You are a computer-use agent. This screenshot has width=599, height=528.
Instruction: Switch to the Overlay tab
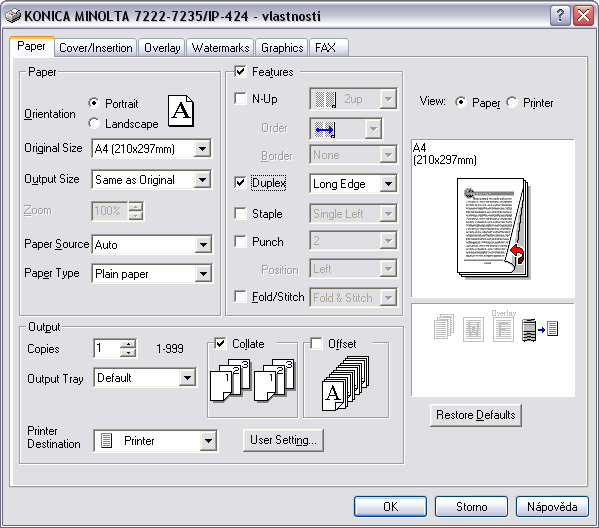[162, 48]
